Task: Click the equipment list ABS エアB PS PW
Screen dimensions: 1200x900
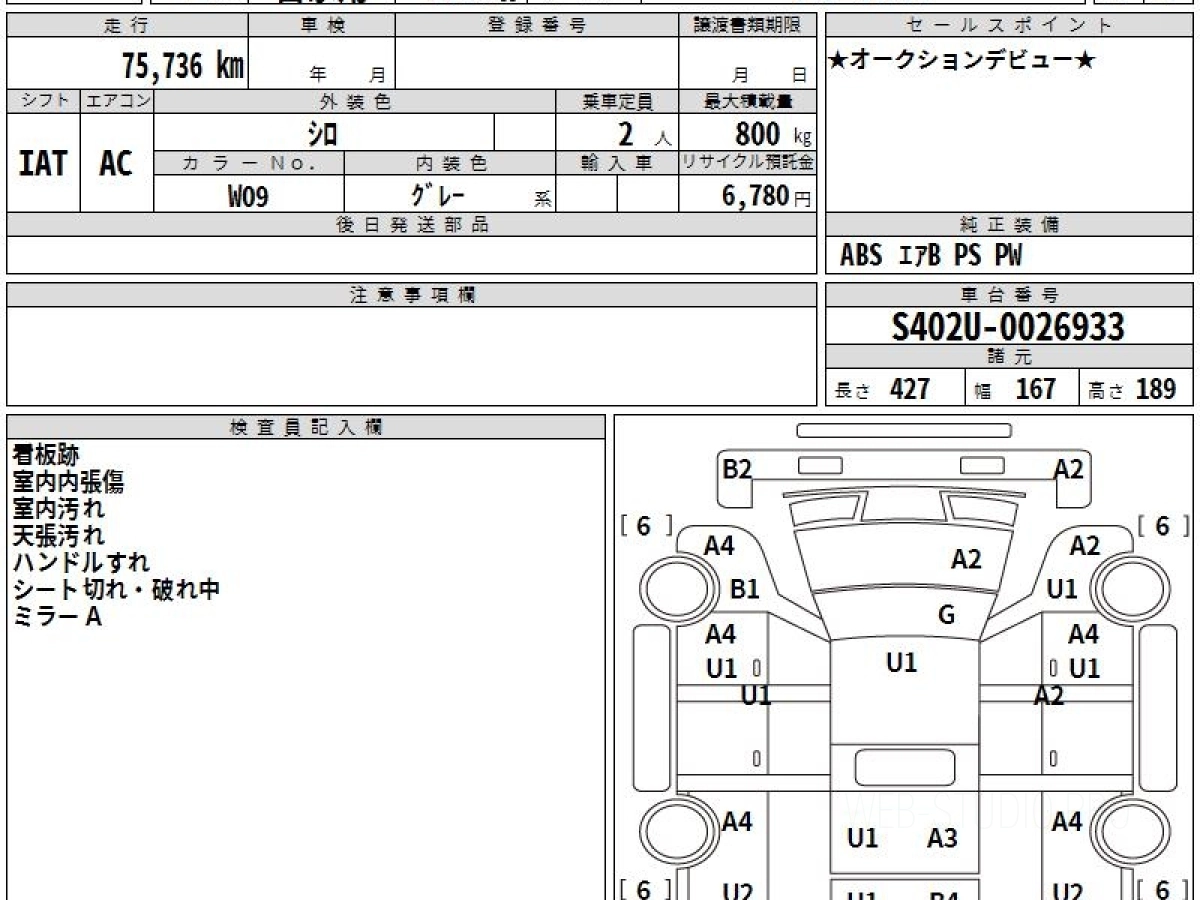Action: click(931, 256)
